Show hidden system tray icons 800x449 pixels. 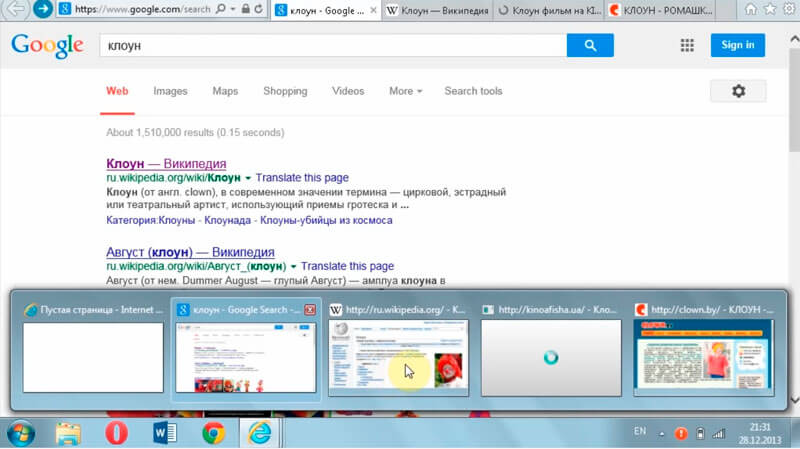(x=660, y=433)
